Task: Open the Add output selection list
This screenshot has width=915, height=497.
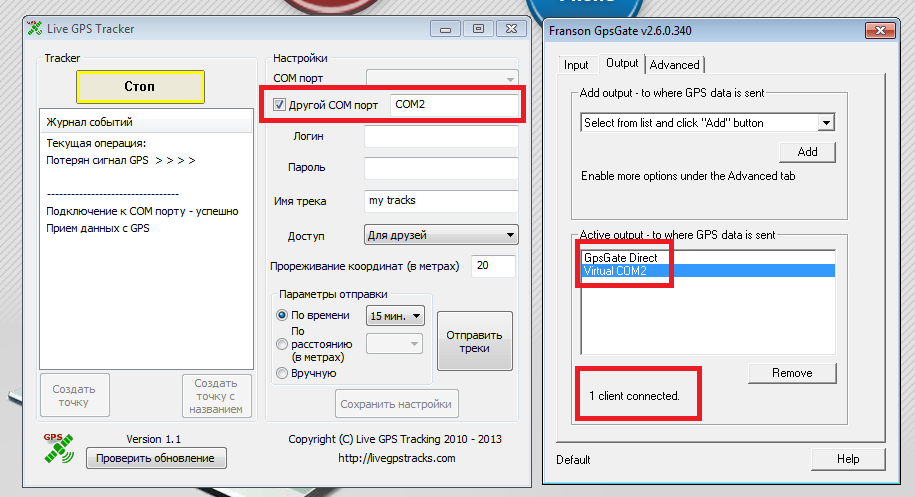Action: pos(708,123)
